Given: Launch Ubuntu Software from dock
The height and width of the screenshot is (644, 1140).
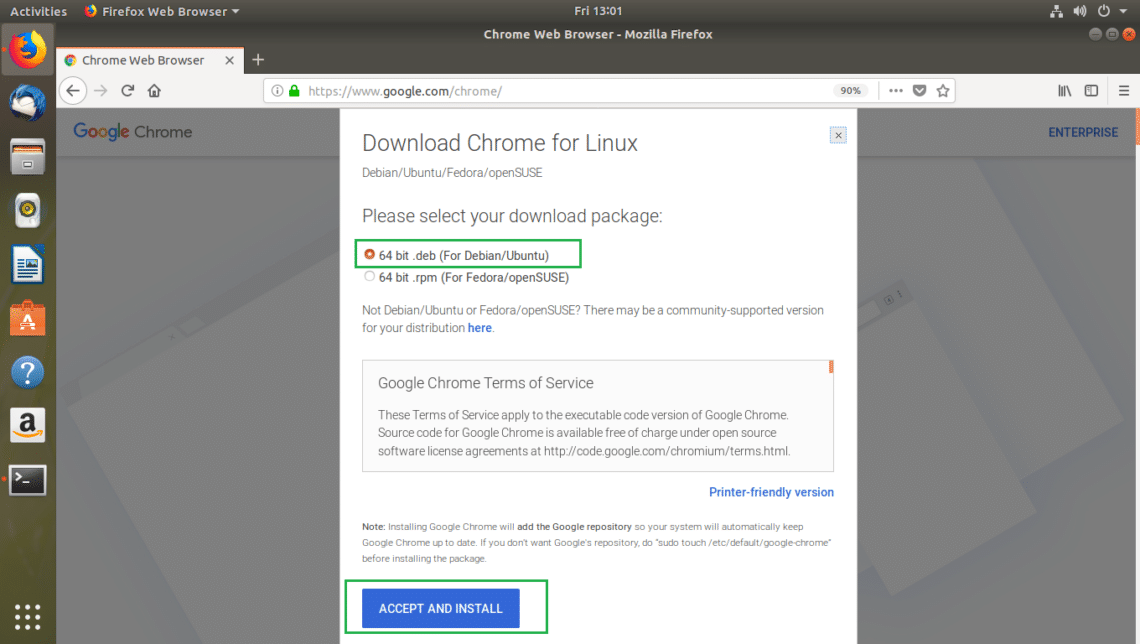Looking at the screenshot, I should point(28,319).
